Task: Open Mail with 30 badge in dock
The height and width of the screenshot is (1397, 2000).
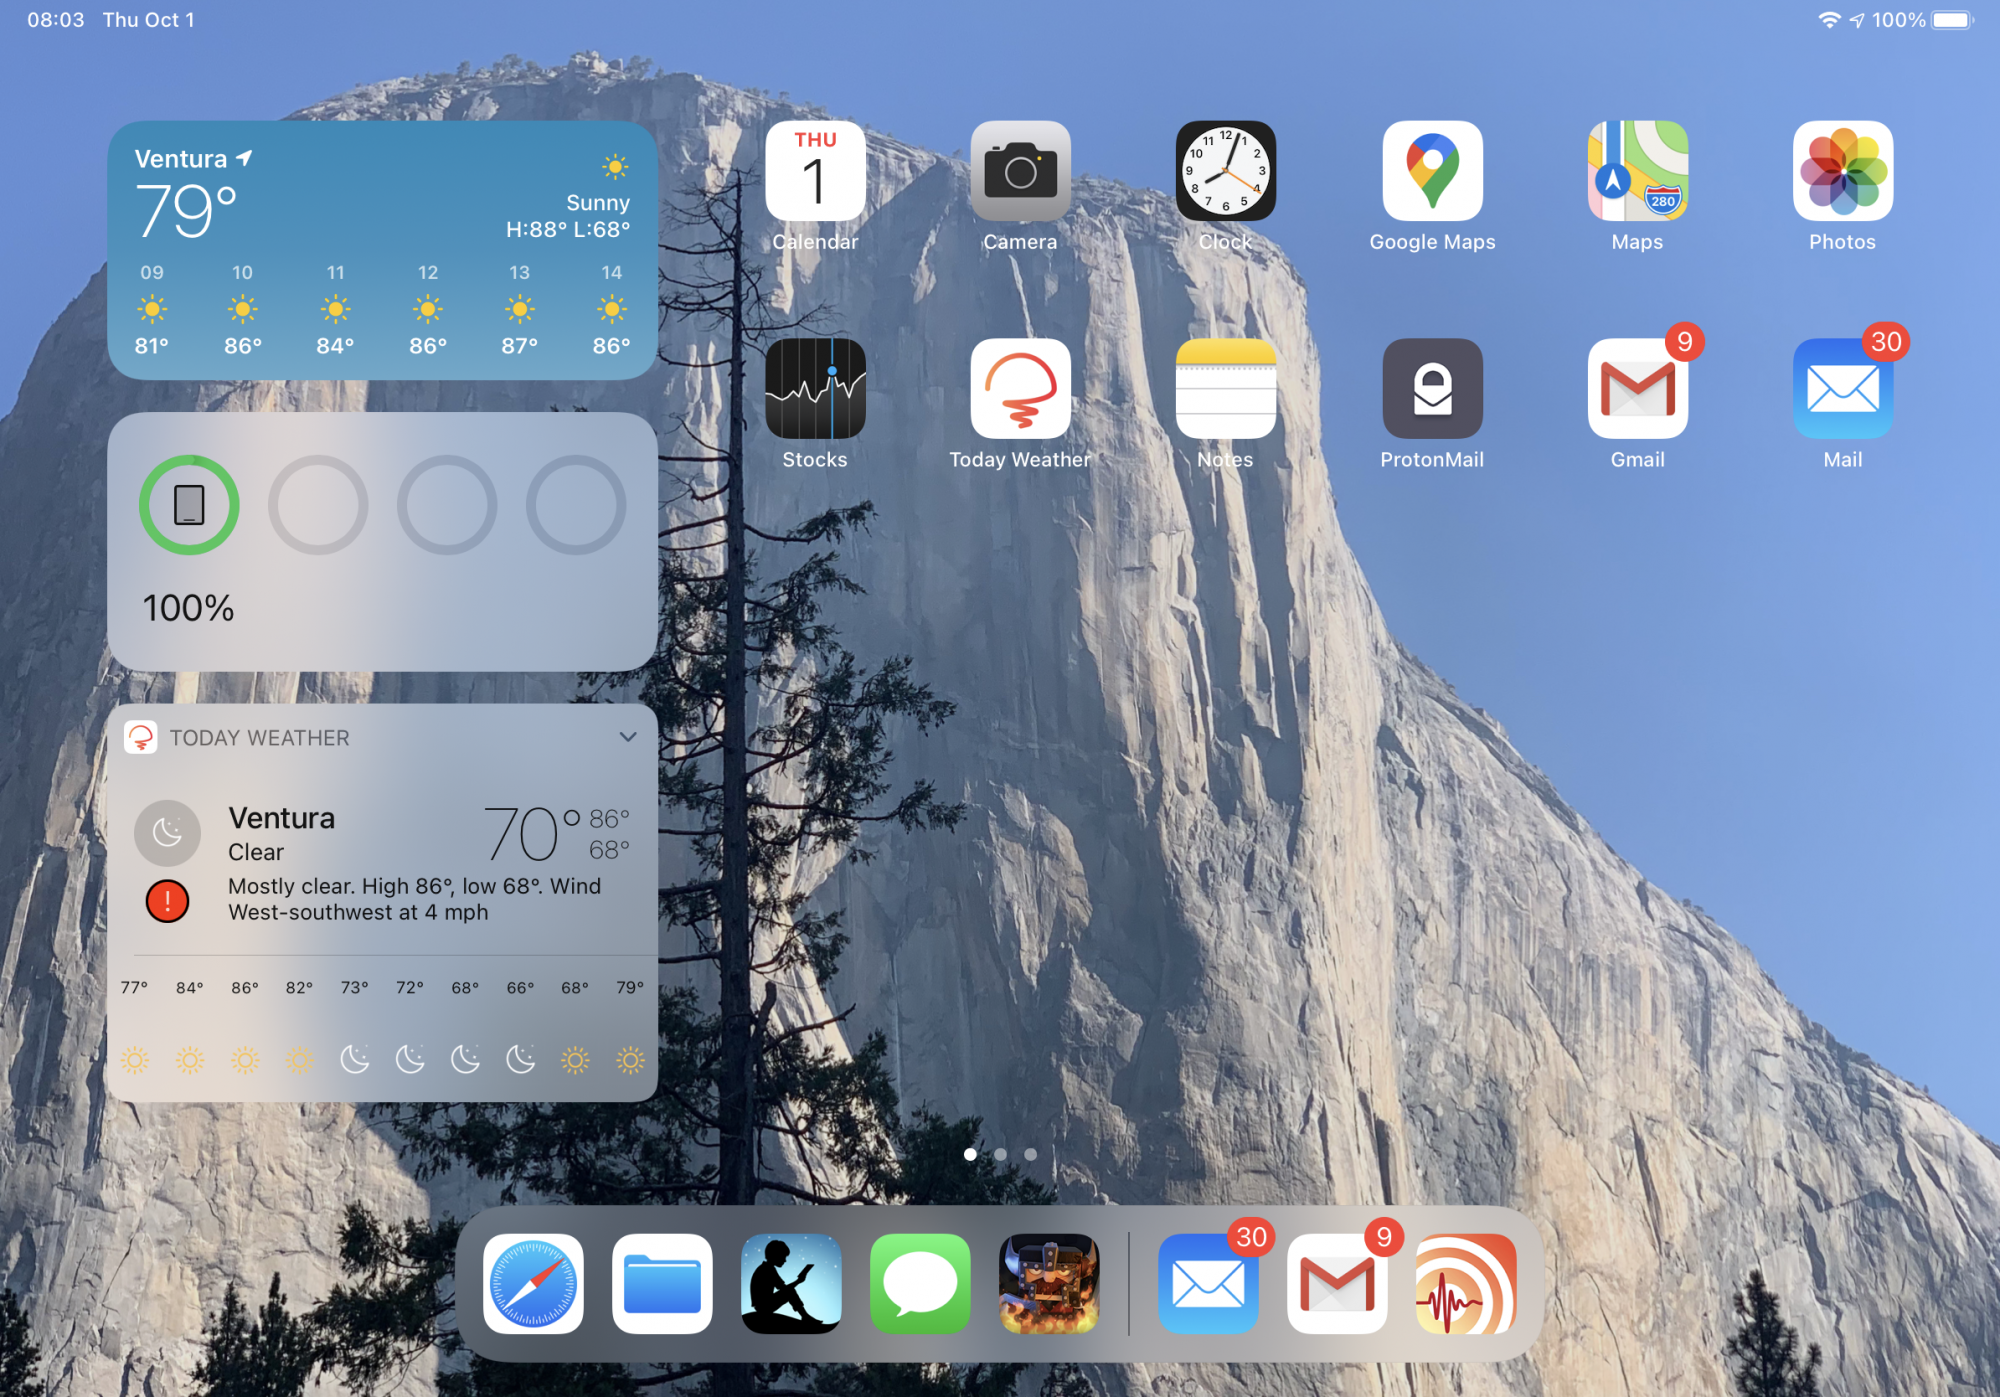Action: click(1208, 1283)
